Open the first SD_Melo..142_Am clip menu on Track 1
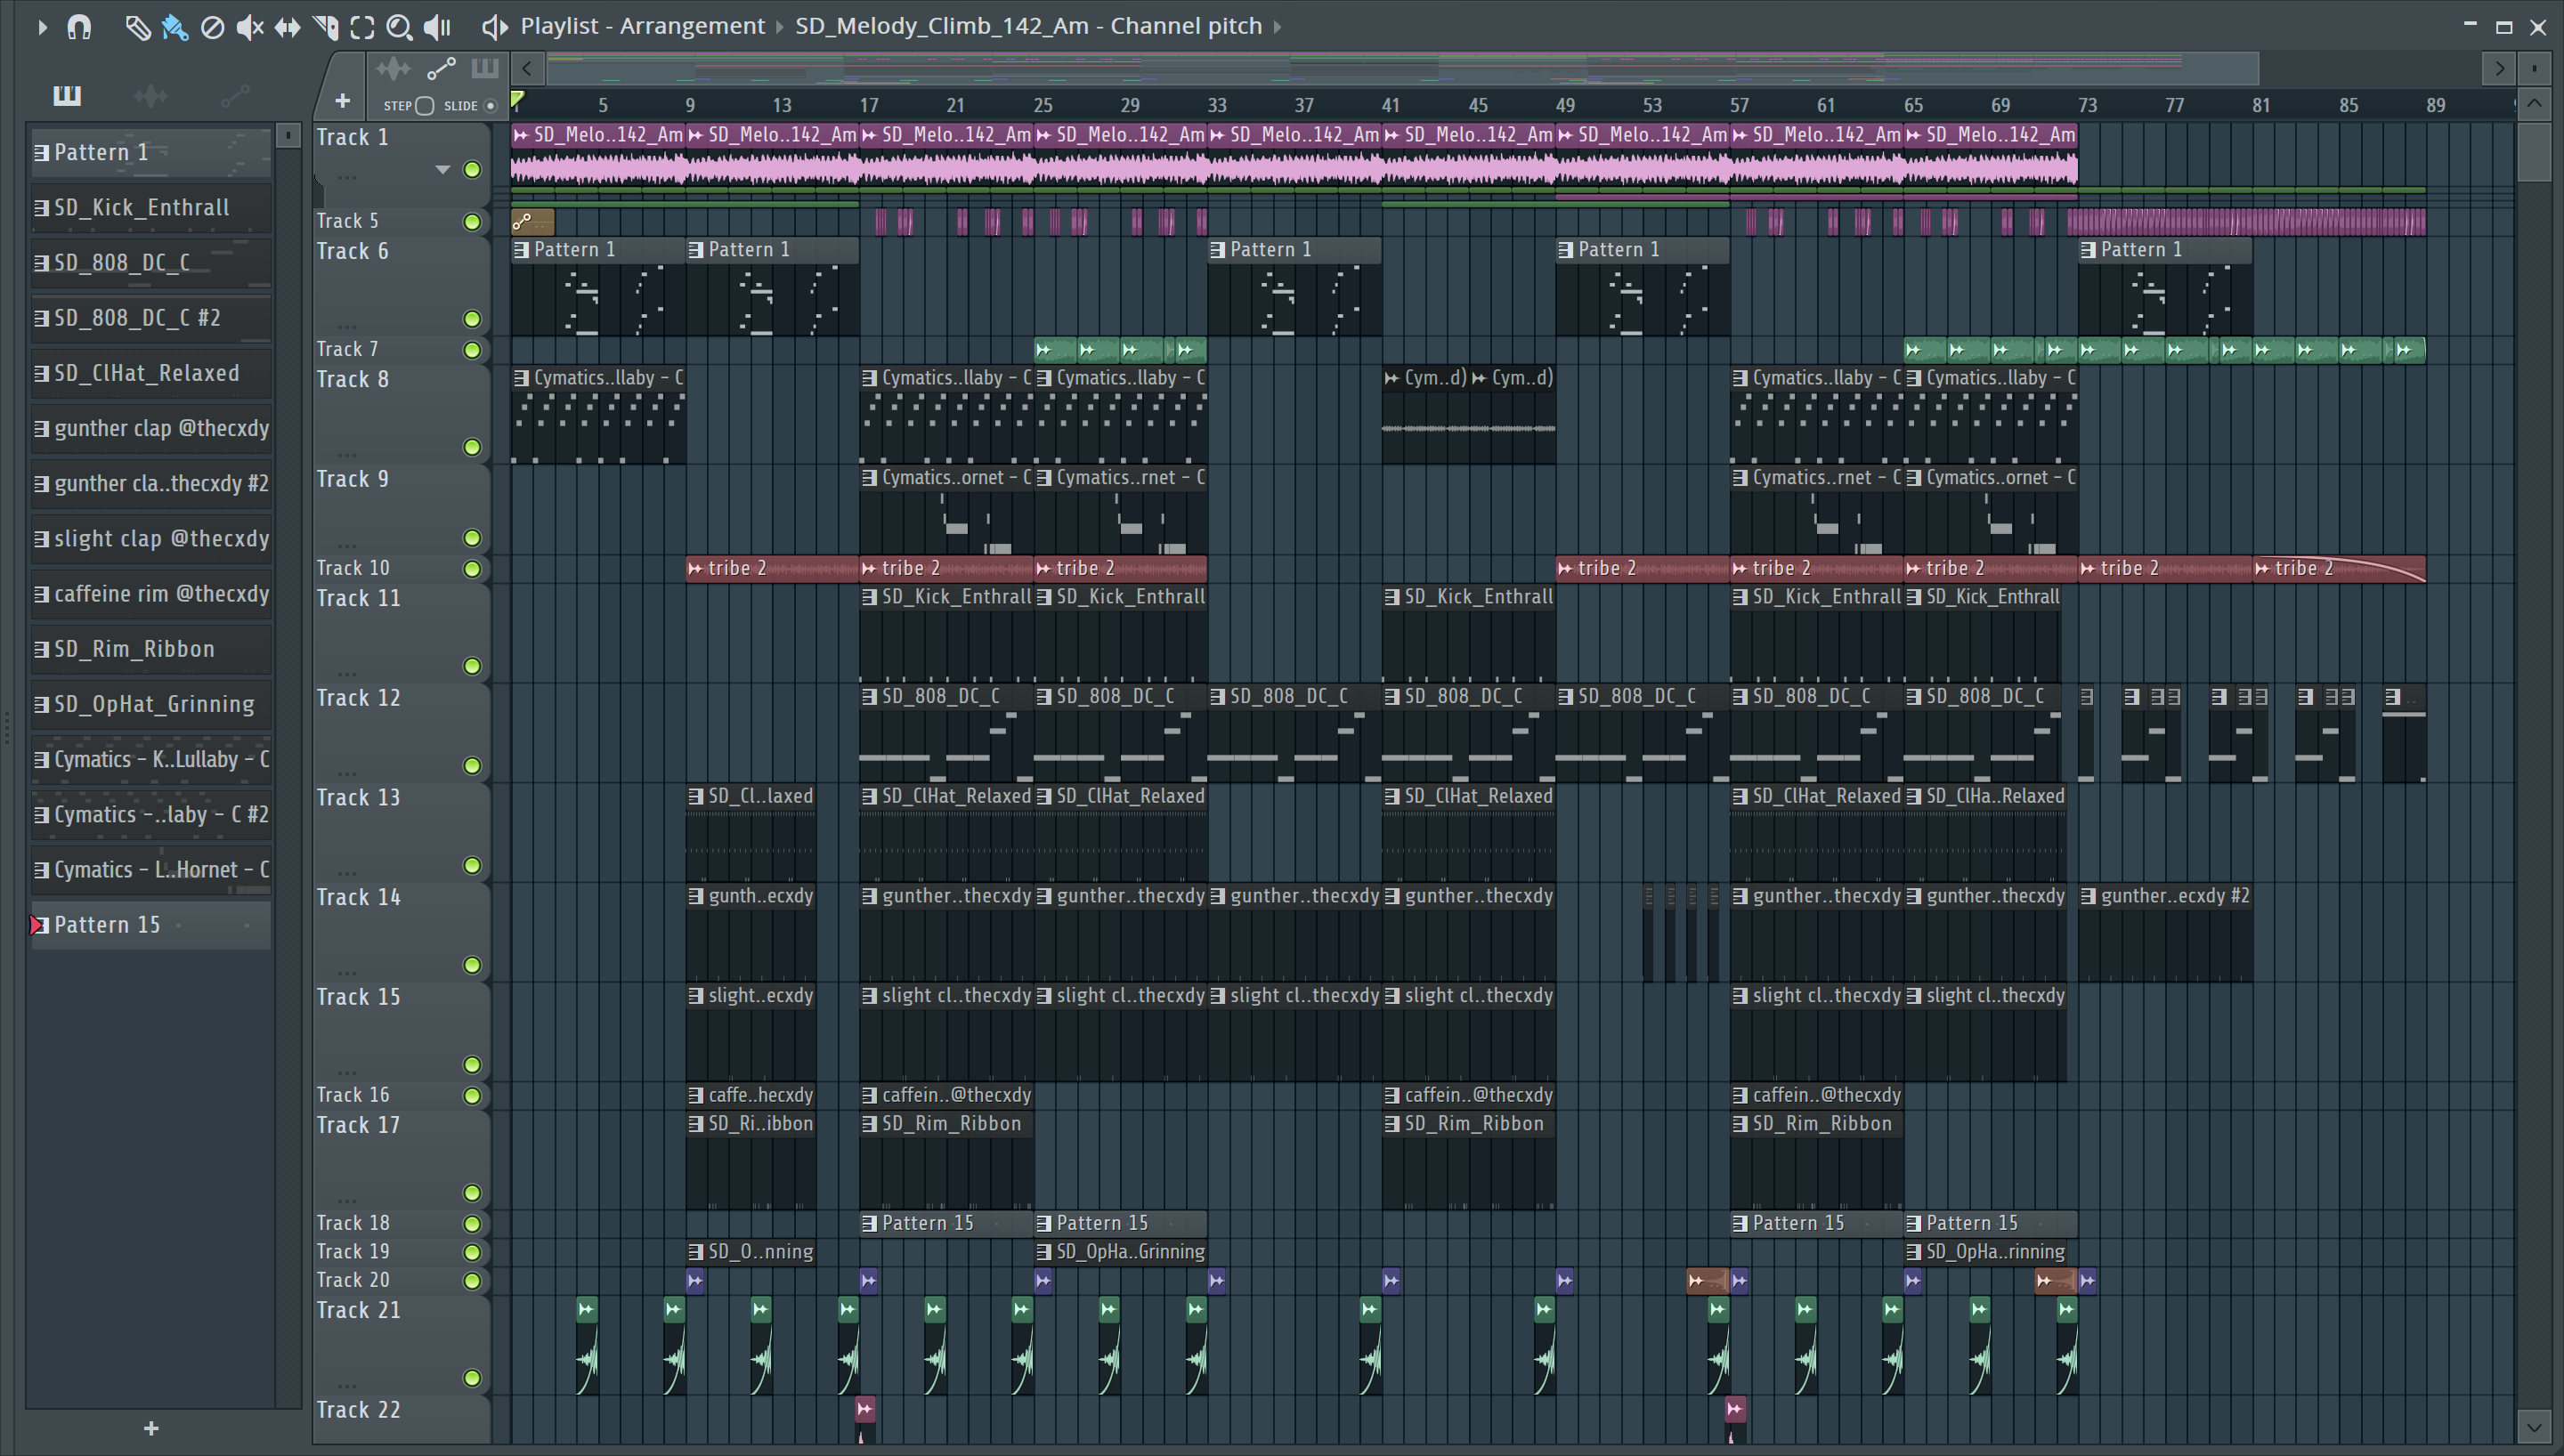Viewport: 2564px width, 1456px height. [521, 134]
